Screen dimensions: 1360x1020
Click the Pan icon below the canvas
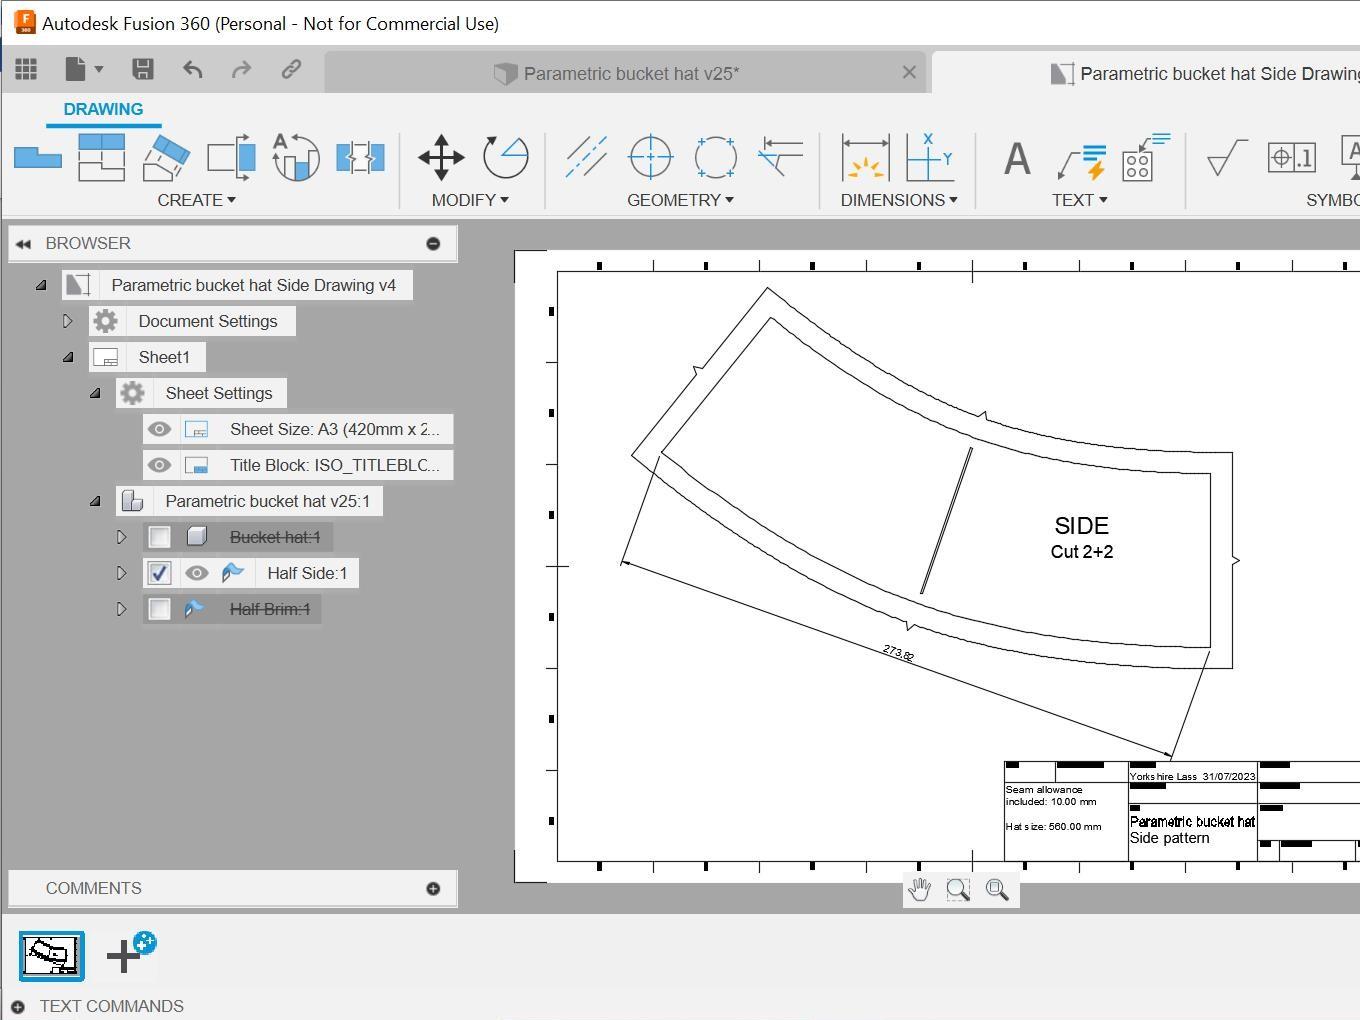(x=919, y=889)
